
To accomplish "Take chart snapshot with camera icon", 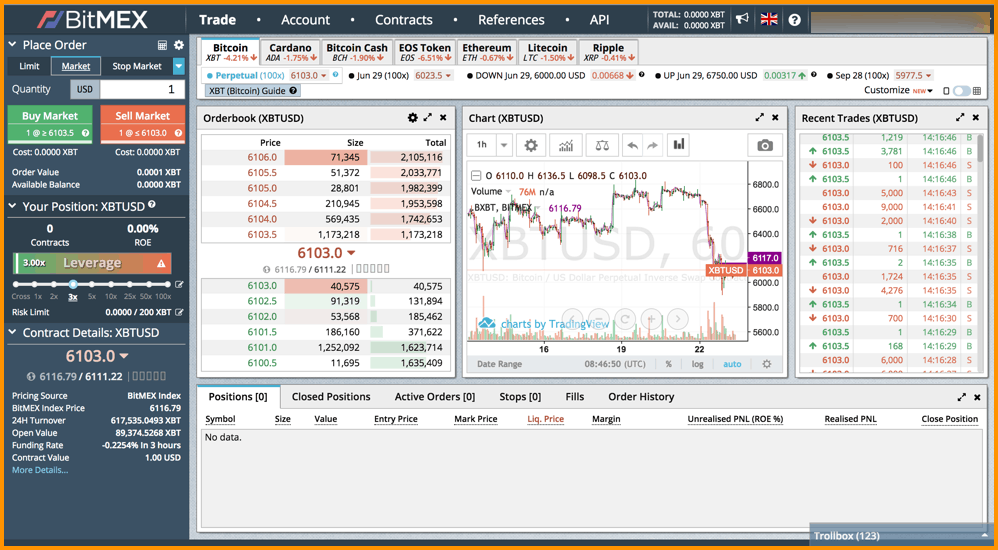I will click(x=764, y=145).
